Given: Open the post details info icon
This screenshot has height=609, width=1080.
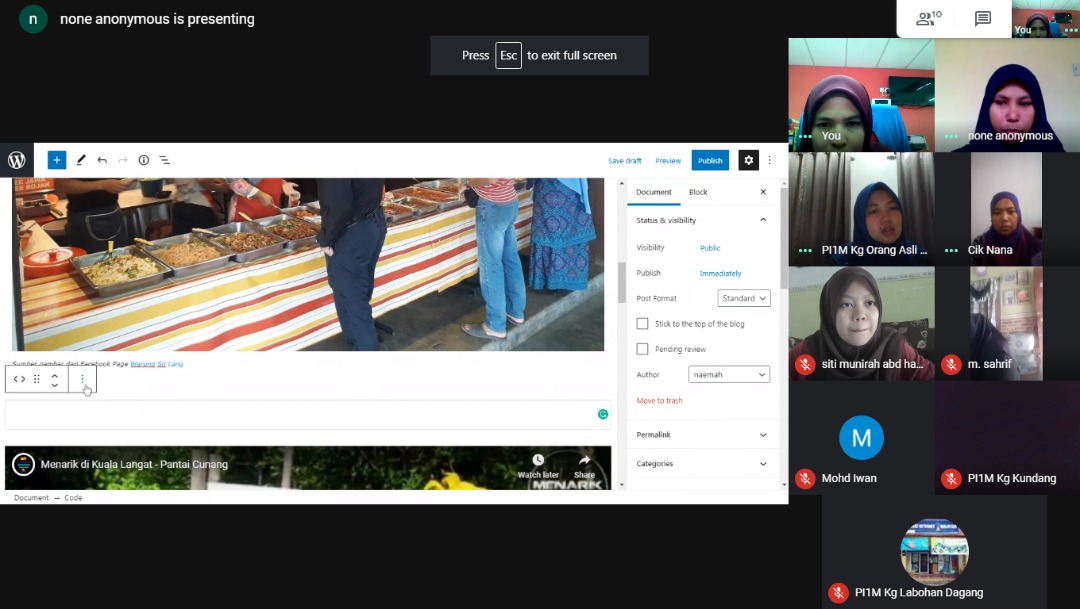Looking at the screenshot, I should coord(143,160).
